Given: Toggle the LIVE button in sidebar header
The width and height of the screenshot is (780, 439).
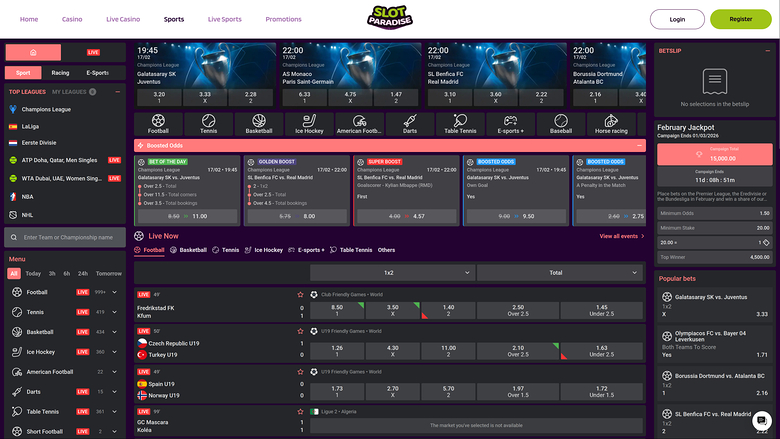Looking at the screenshot, I should click(94, 52).
